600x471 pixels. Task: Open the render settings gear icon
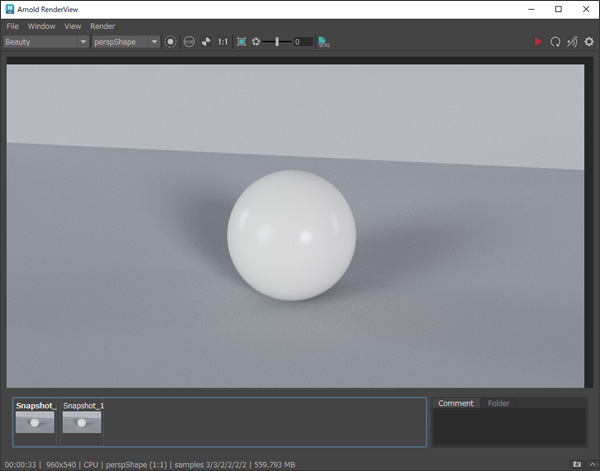[588, 42]
